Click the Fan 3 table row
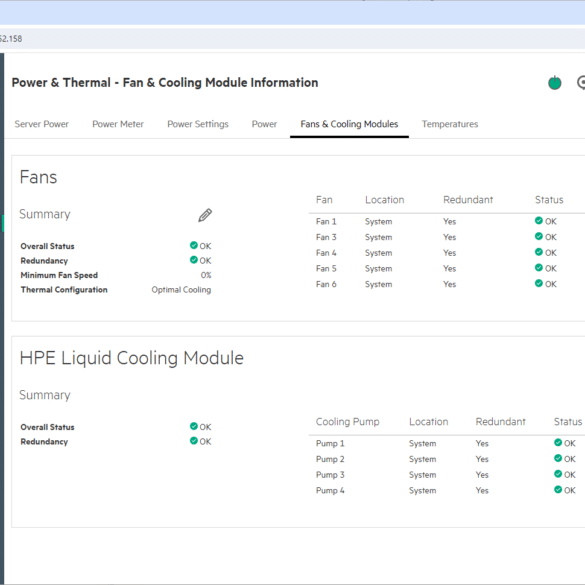 point(447,237)
